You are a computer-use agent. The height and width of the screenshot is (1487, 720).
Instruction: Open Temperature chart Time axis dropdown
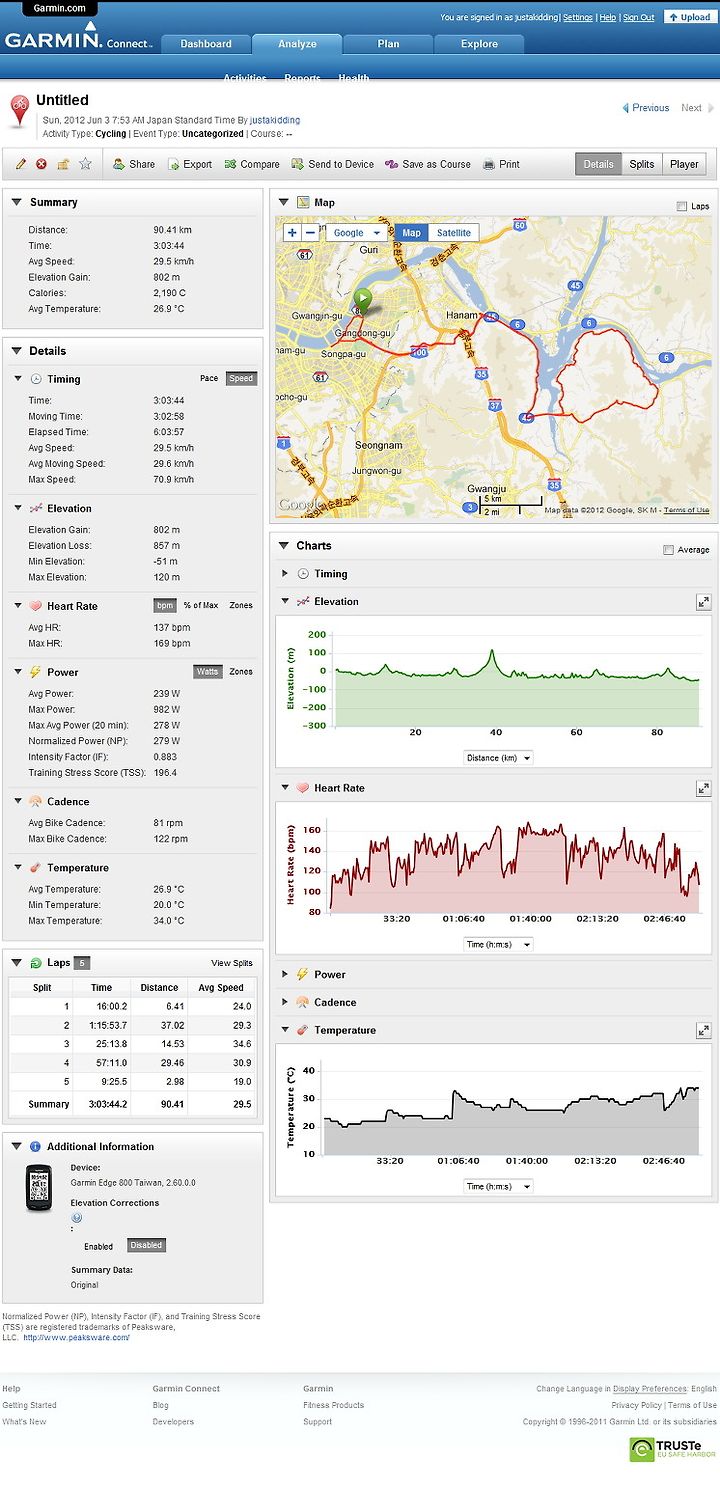(498, 1187)
